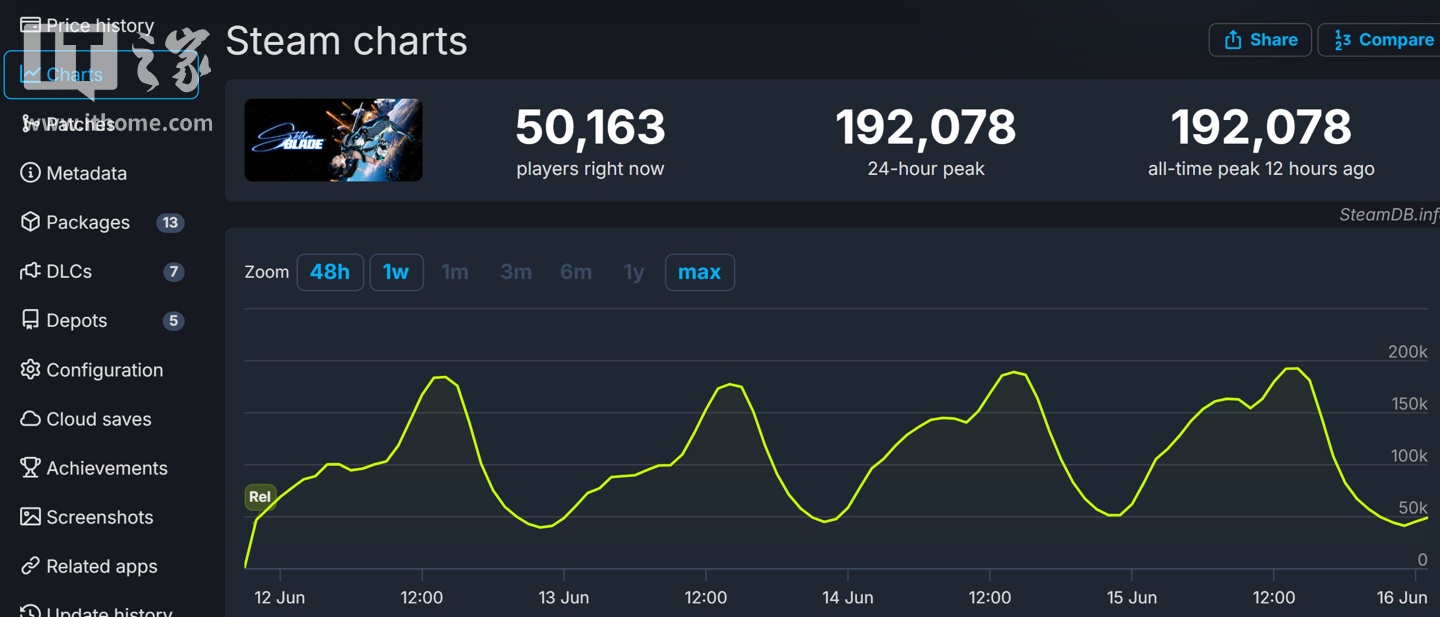
Task: Set chart zoom to 48h
Action: click(x=330, y=272)
